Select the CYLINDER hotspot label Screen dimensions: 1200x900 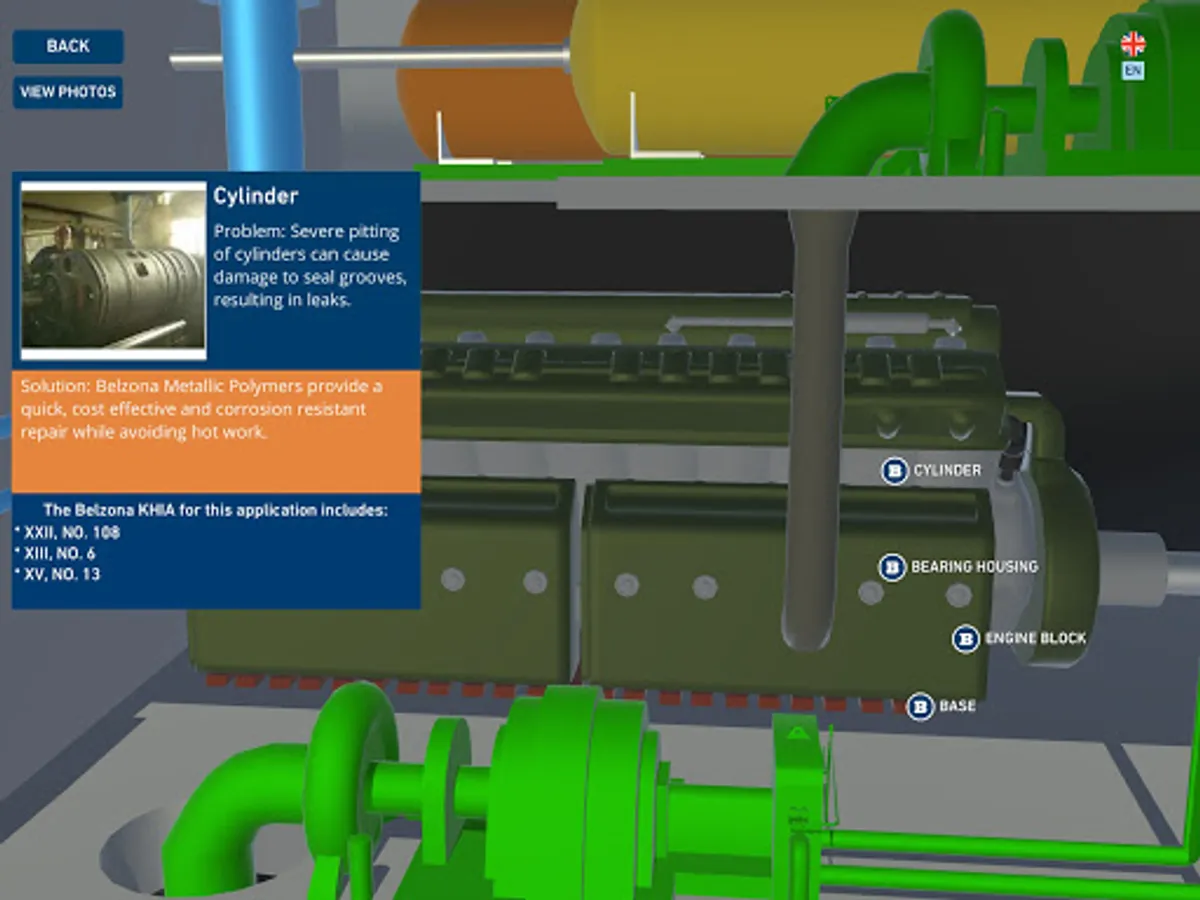[x=947, y=470]
